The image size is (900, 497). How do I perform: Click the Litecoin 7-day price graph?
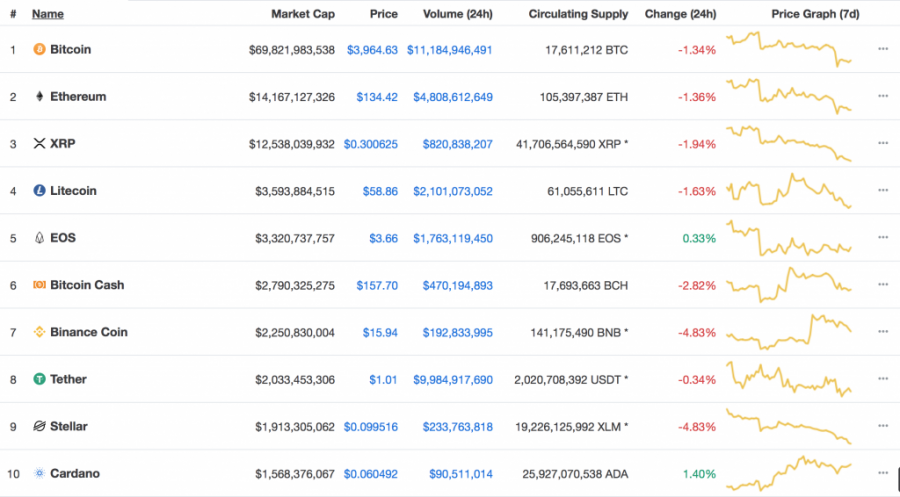click(x=789, y=191)
